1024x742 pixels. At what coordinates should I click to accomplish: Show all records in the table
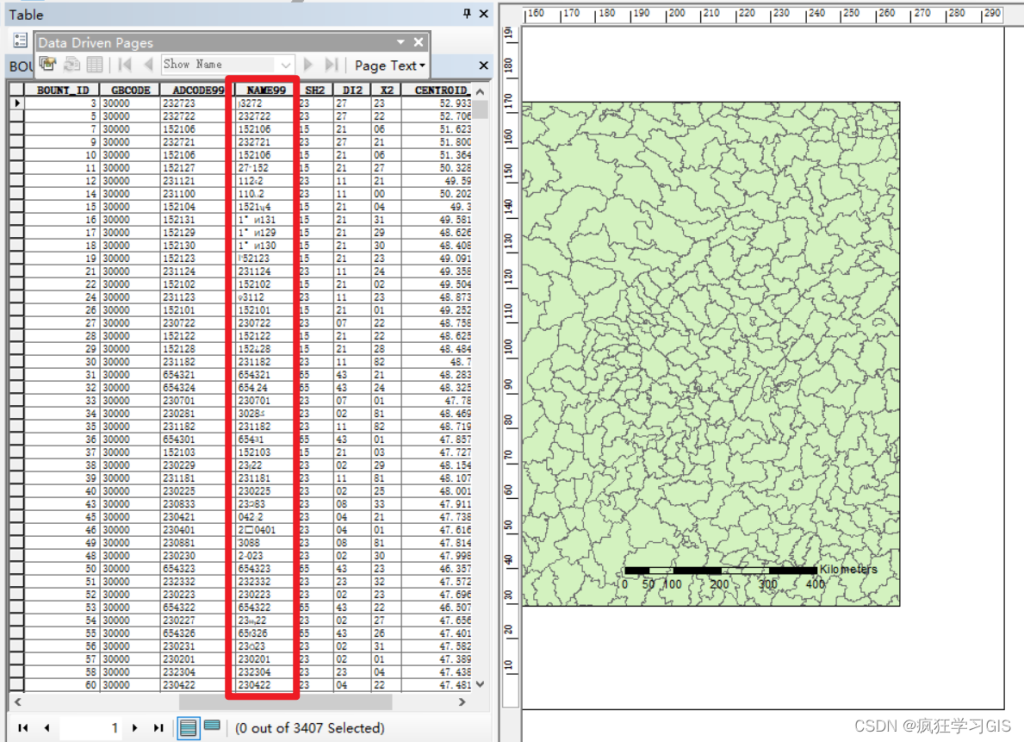pos(188,728)
